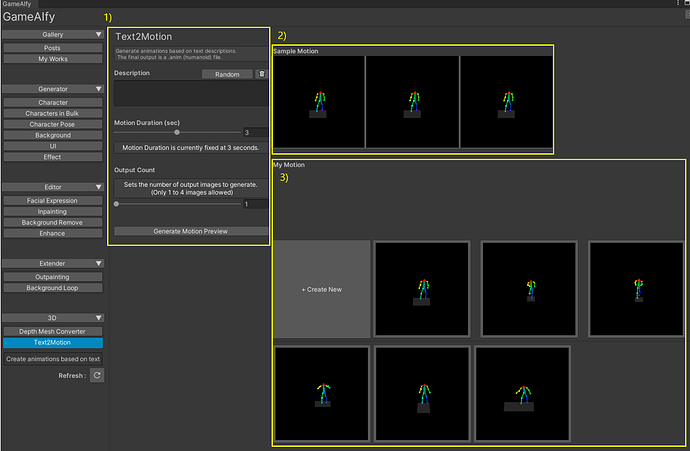Select Text2Motion in the 3D section
Image resolution: width=690 pixels, height=451 pixels.
53,343
